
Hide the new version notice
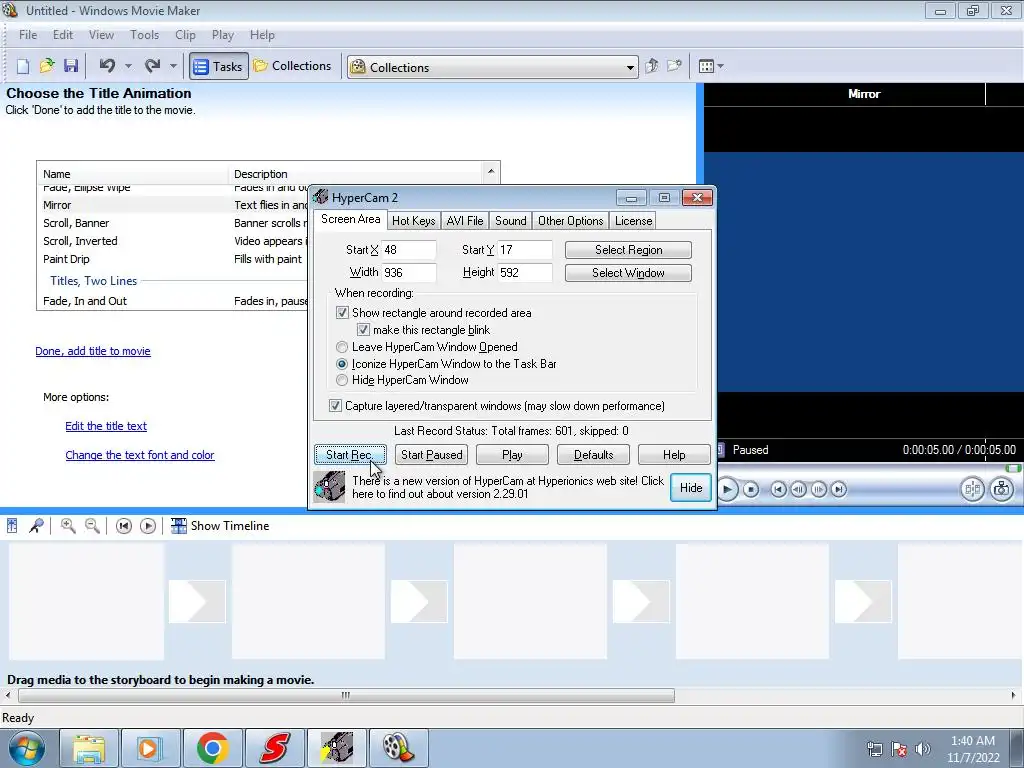coord(691,488)
